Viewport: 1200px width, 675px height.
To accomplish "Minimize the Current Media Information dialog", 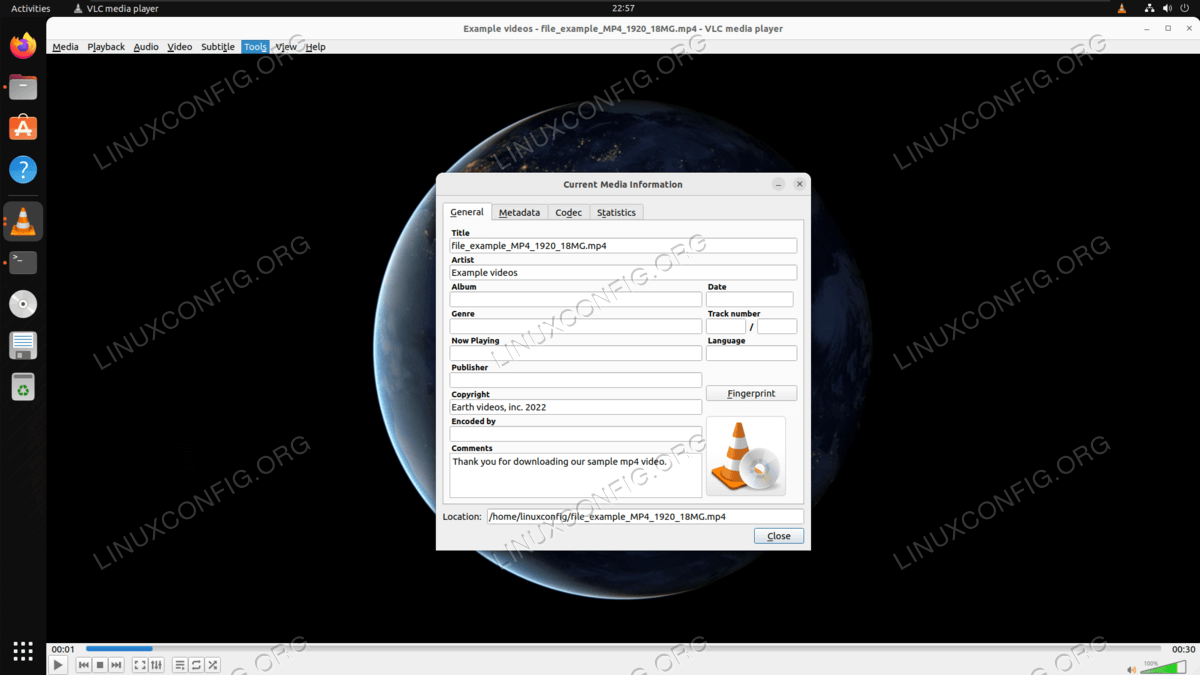I will (779, 184).
